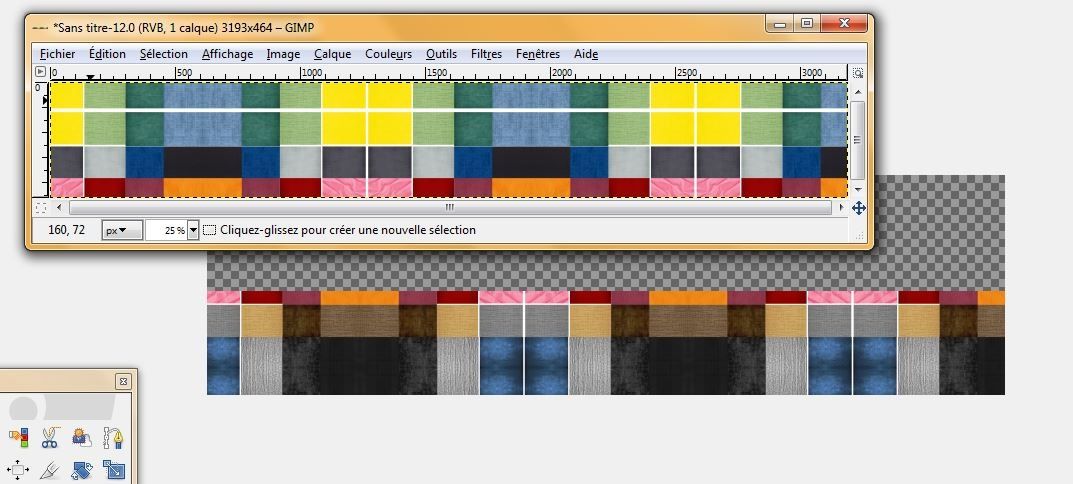The image size is (1073, 484).
Task: Click the horizontal scrollbar right arrow
Action: click(x=840, y=207)
